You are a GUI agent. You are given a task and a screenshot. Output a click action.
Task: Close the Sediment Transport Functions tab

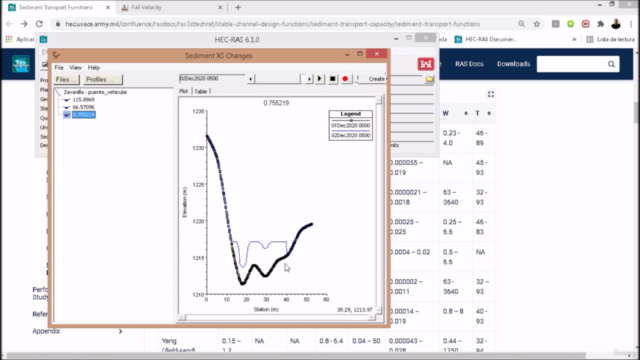tap(108, 7)
